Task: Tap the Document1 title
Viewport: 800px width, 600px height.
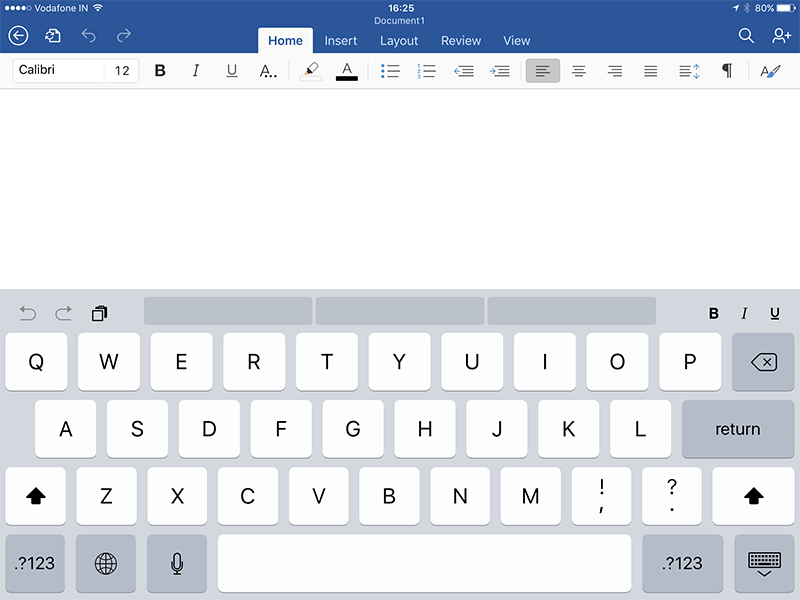Action: click(399, 21)
